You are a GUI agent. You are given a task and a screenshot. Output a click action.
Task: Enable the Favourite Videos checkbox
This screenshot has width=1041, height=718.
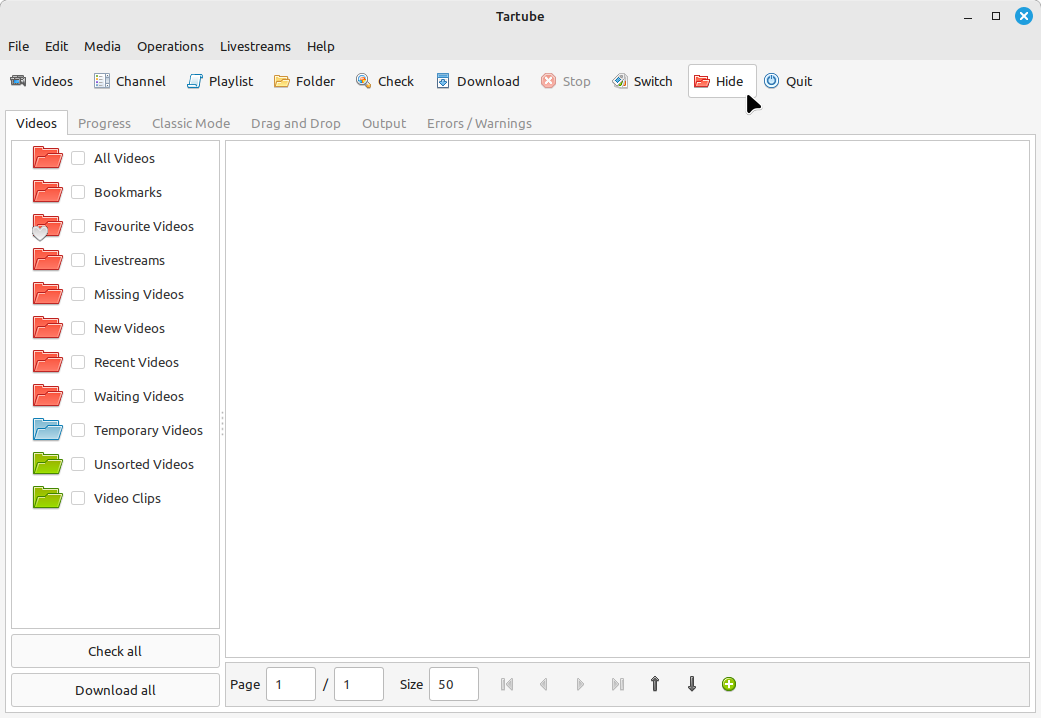click(78, 226)
